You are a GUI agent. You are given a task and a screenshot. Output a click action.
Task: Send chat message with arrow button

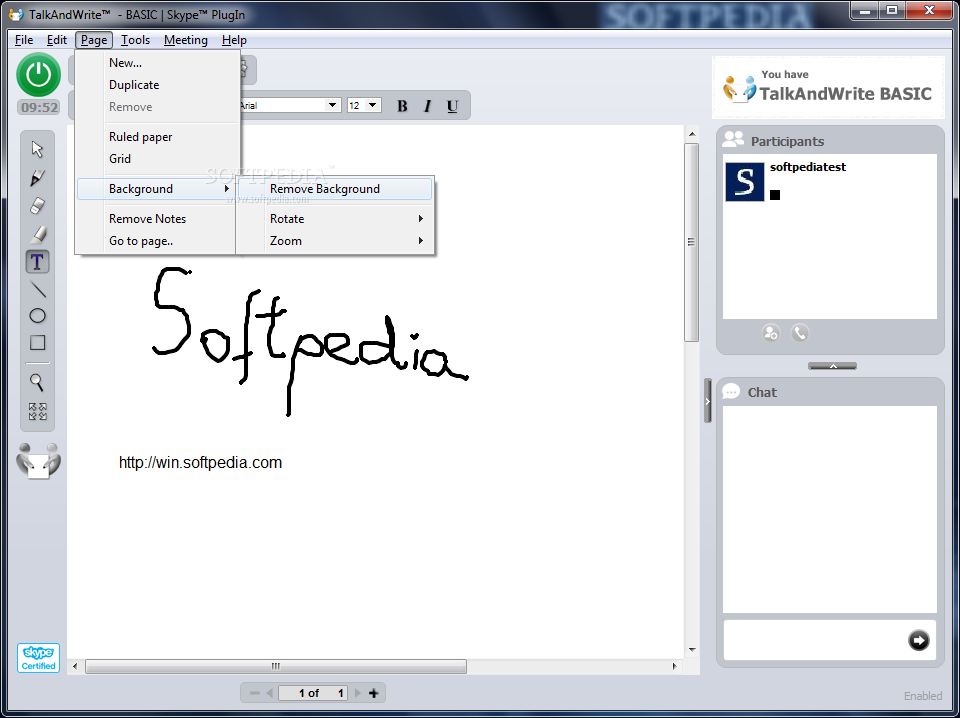coord(918,640)
